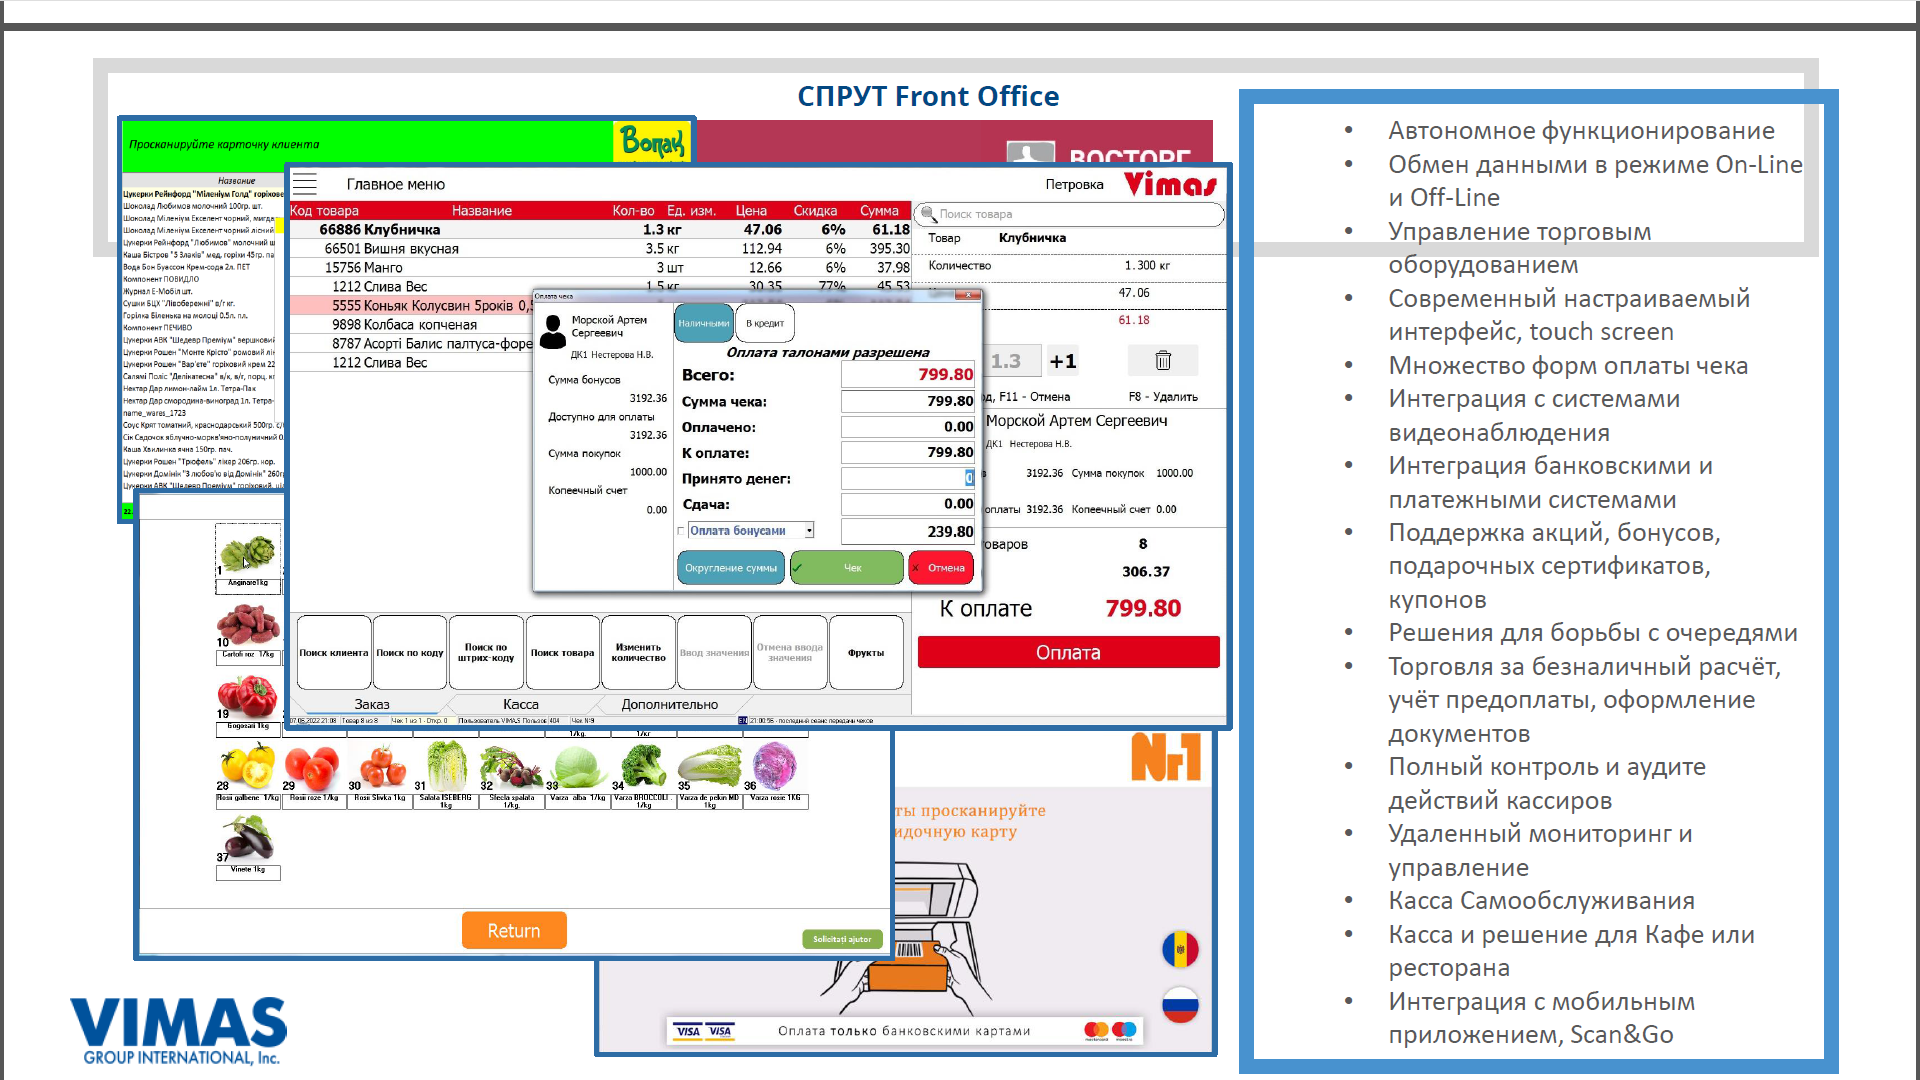
Task: Click the artichoke product thumbnail
Action: point(247,553)
